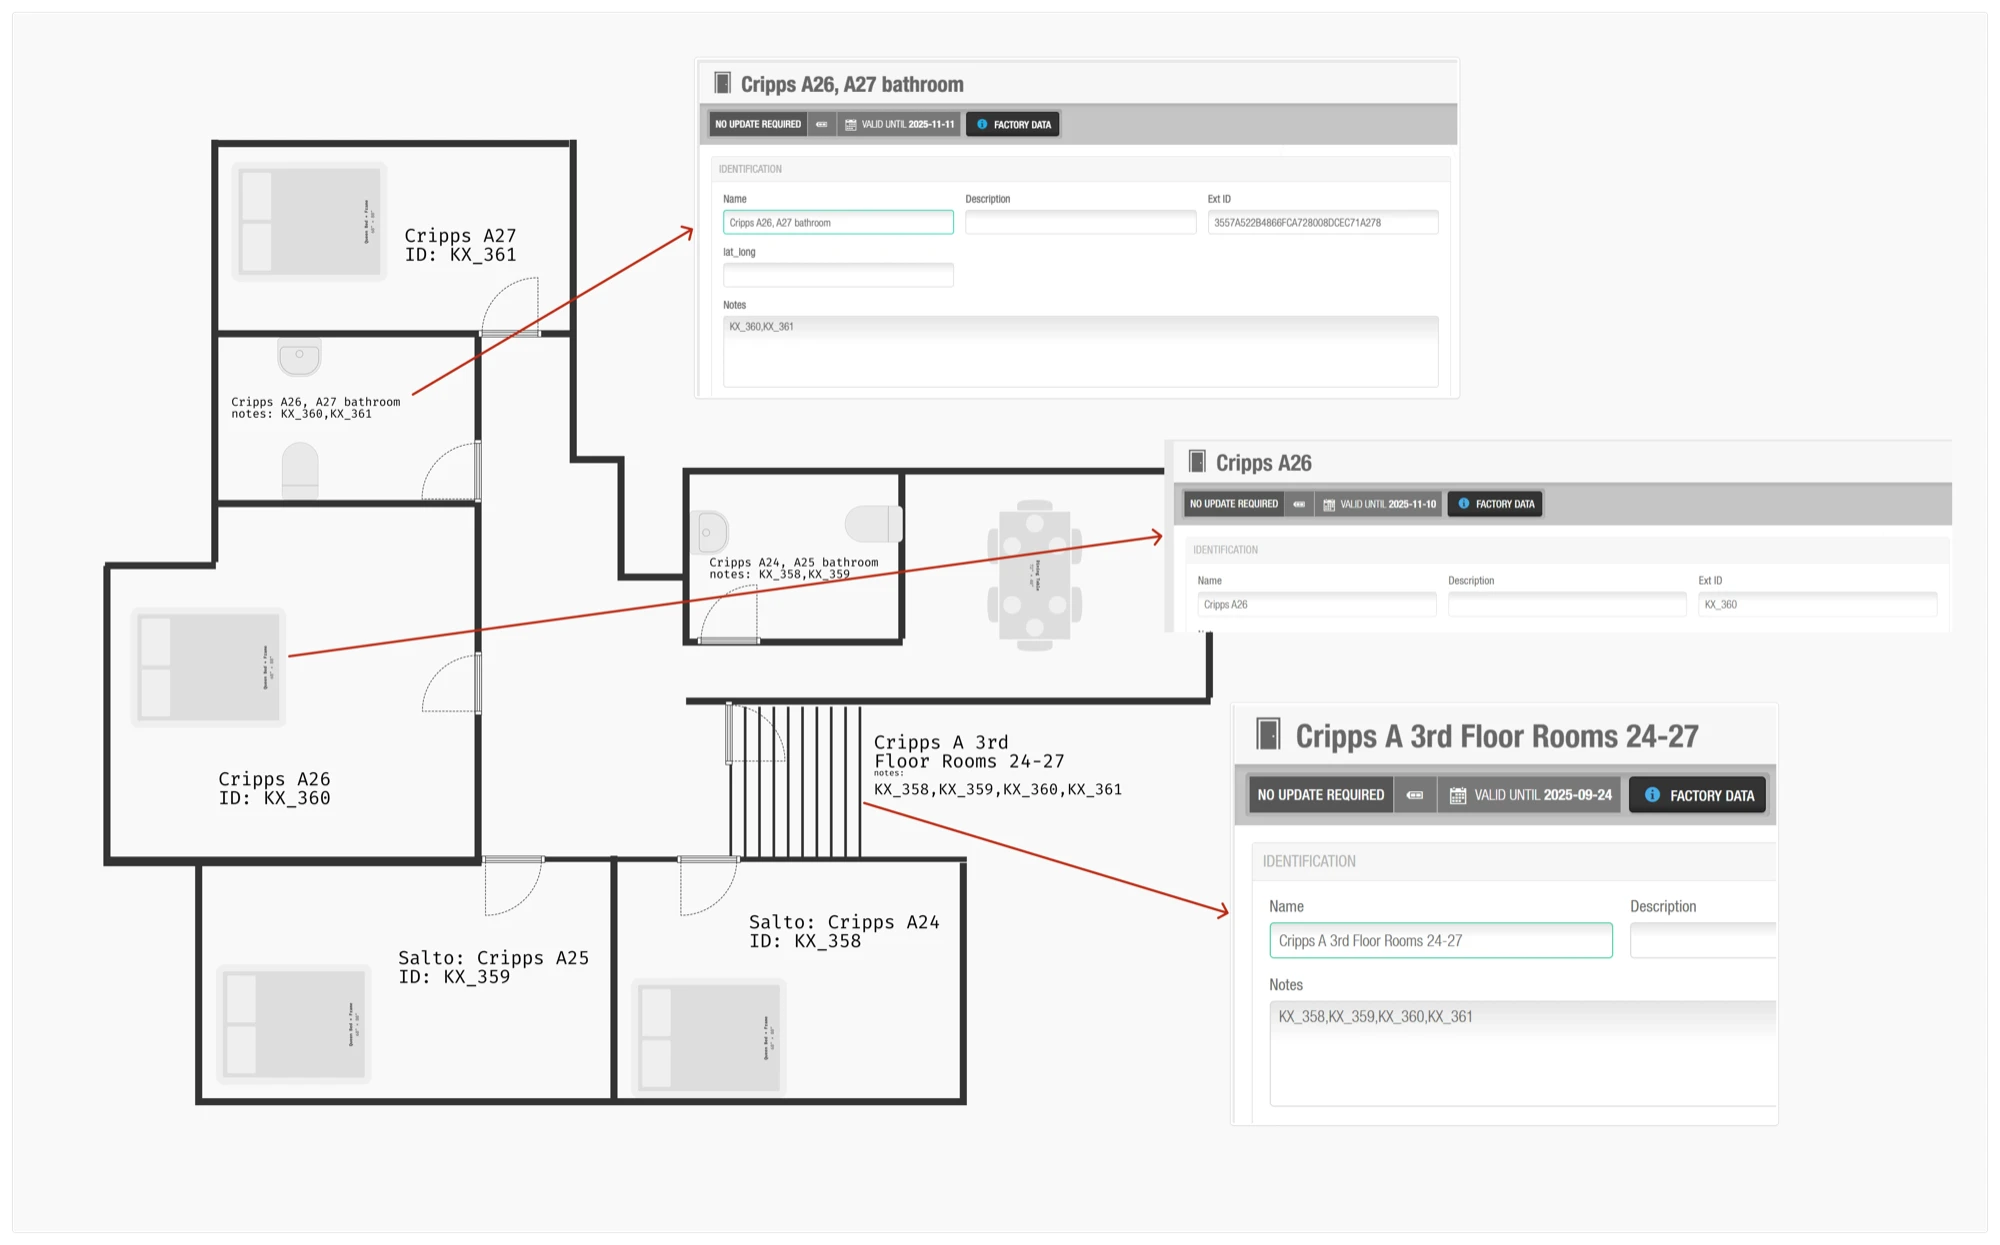This screenshot has height=1245, width=2000.
Task: Click the key icon in the Cripps A26 toolbar
Action: [1298, 504]
